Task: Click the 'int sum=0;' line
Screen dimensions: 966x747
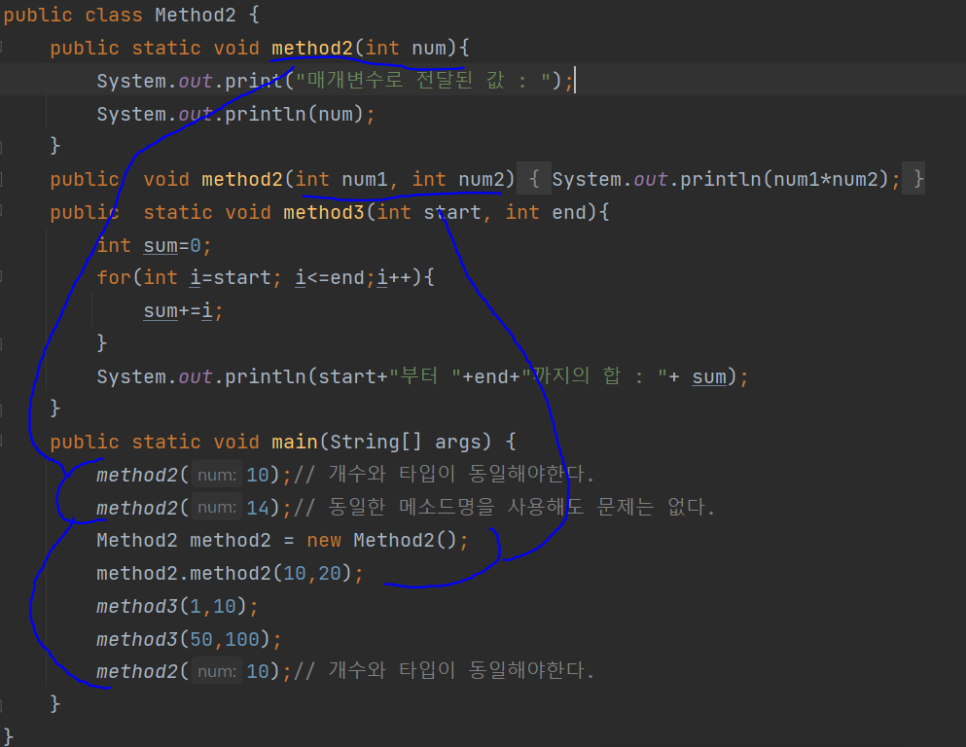Action: coord(154,246)
